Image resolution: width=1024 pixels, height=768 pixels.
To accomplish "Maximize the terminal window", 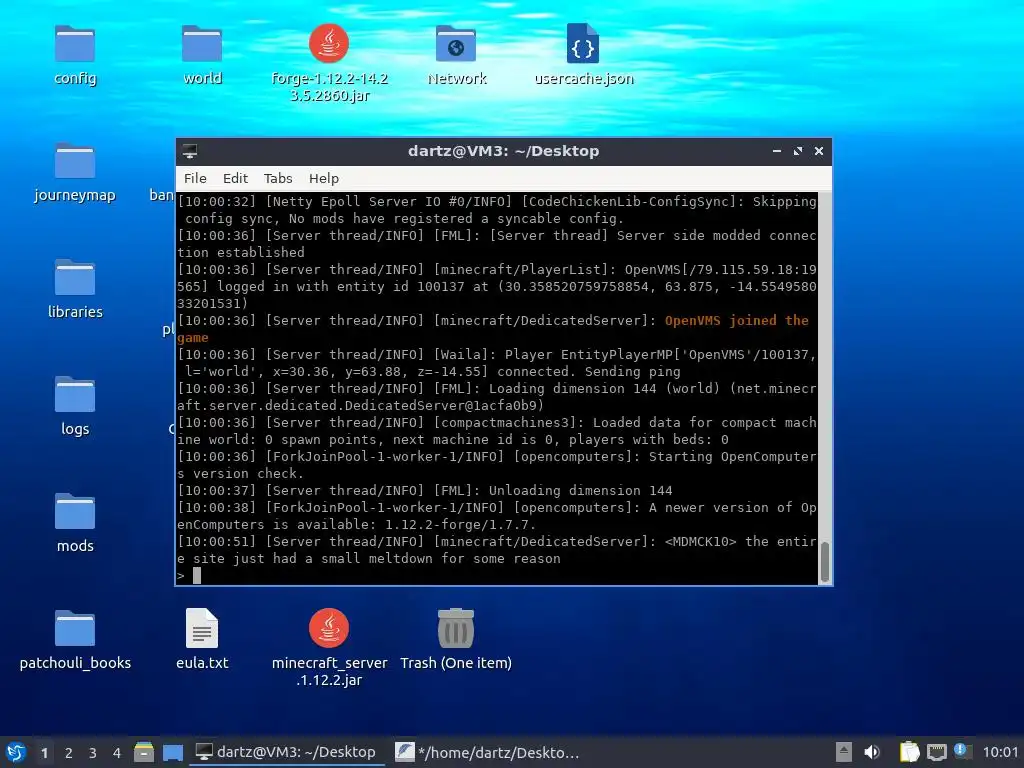I will click(x=797, y=151).
